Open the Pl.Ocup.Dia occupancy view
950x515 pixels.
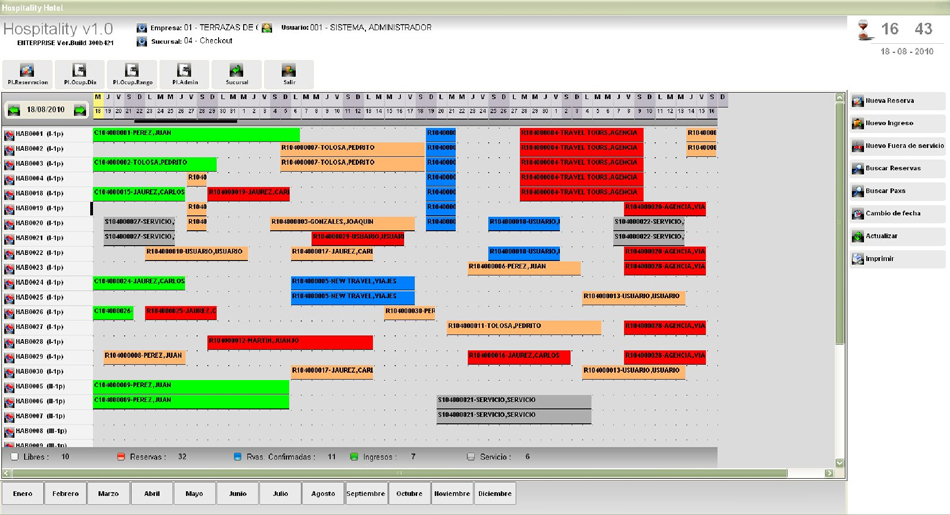[79, 75]
